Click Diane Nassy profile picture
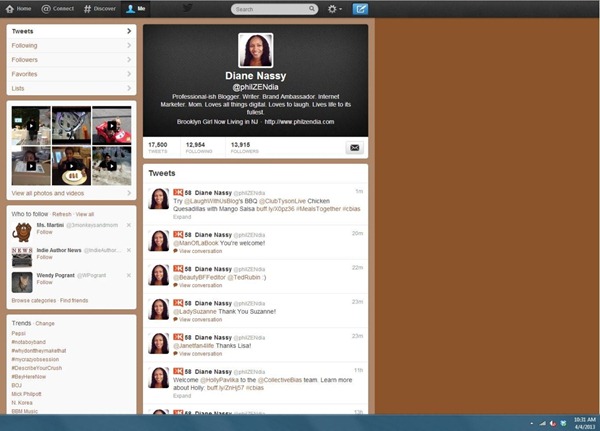Image resolution: width=600 pixels, height=431 pixels. pos(256,50)
